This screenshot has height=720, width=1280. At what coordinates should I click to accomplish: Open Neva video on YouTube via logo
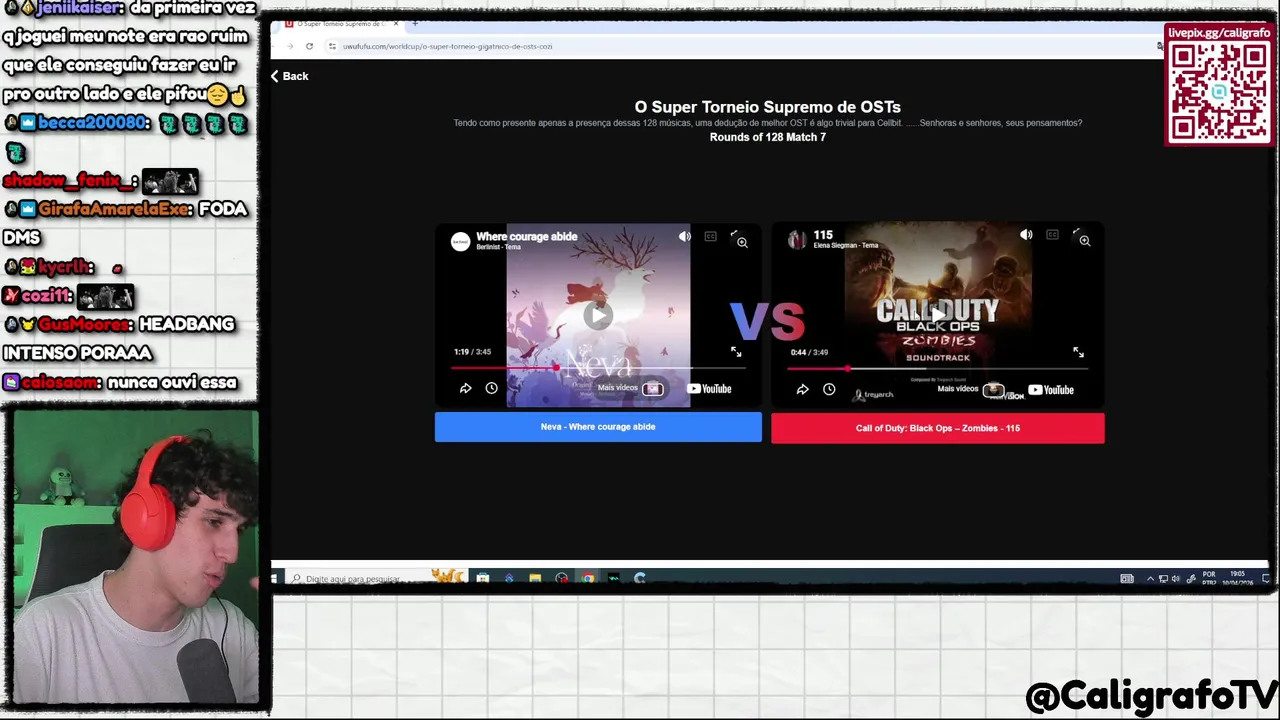coord(709,389)
